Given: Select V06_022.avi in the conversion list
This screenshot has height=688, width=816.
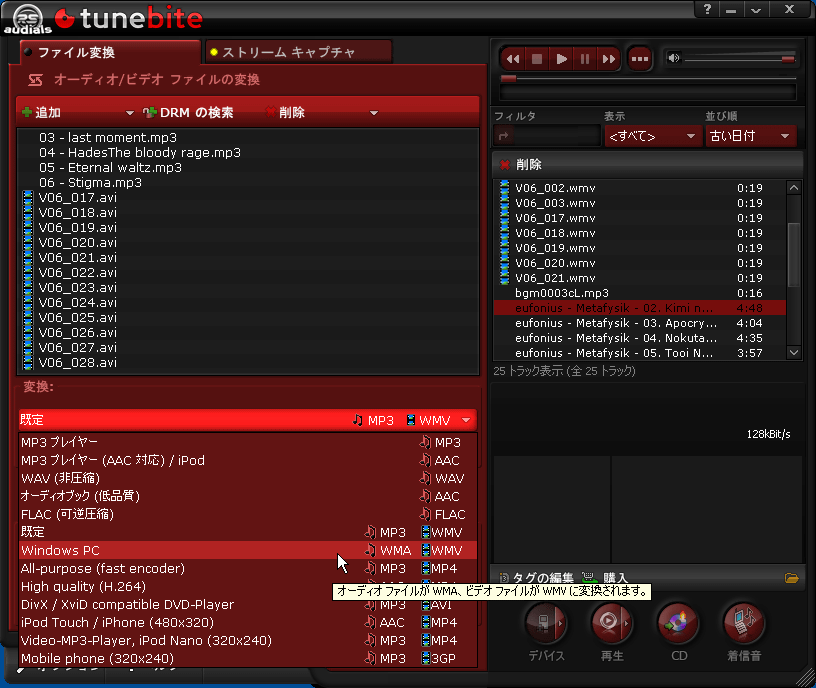Looking at the screenshot, I should click(x=248, y=273).
